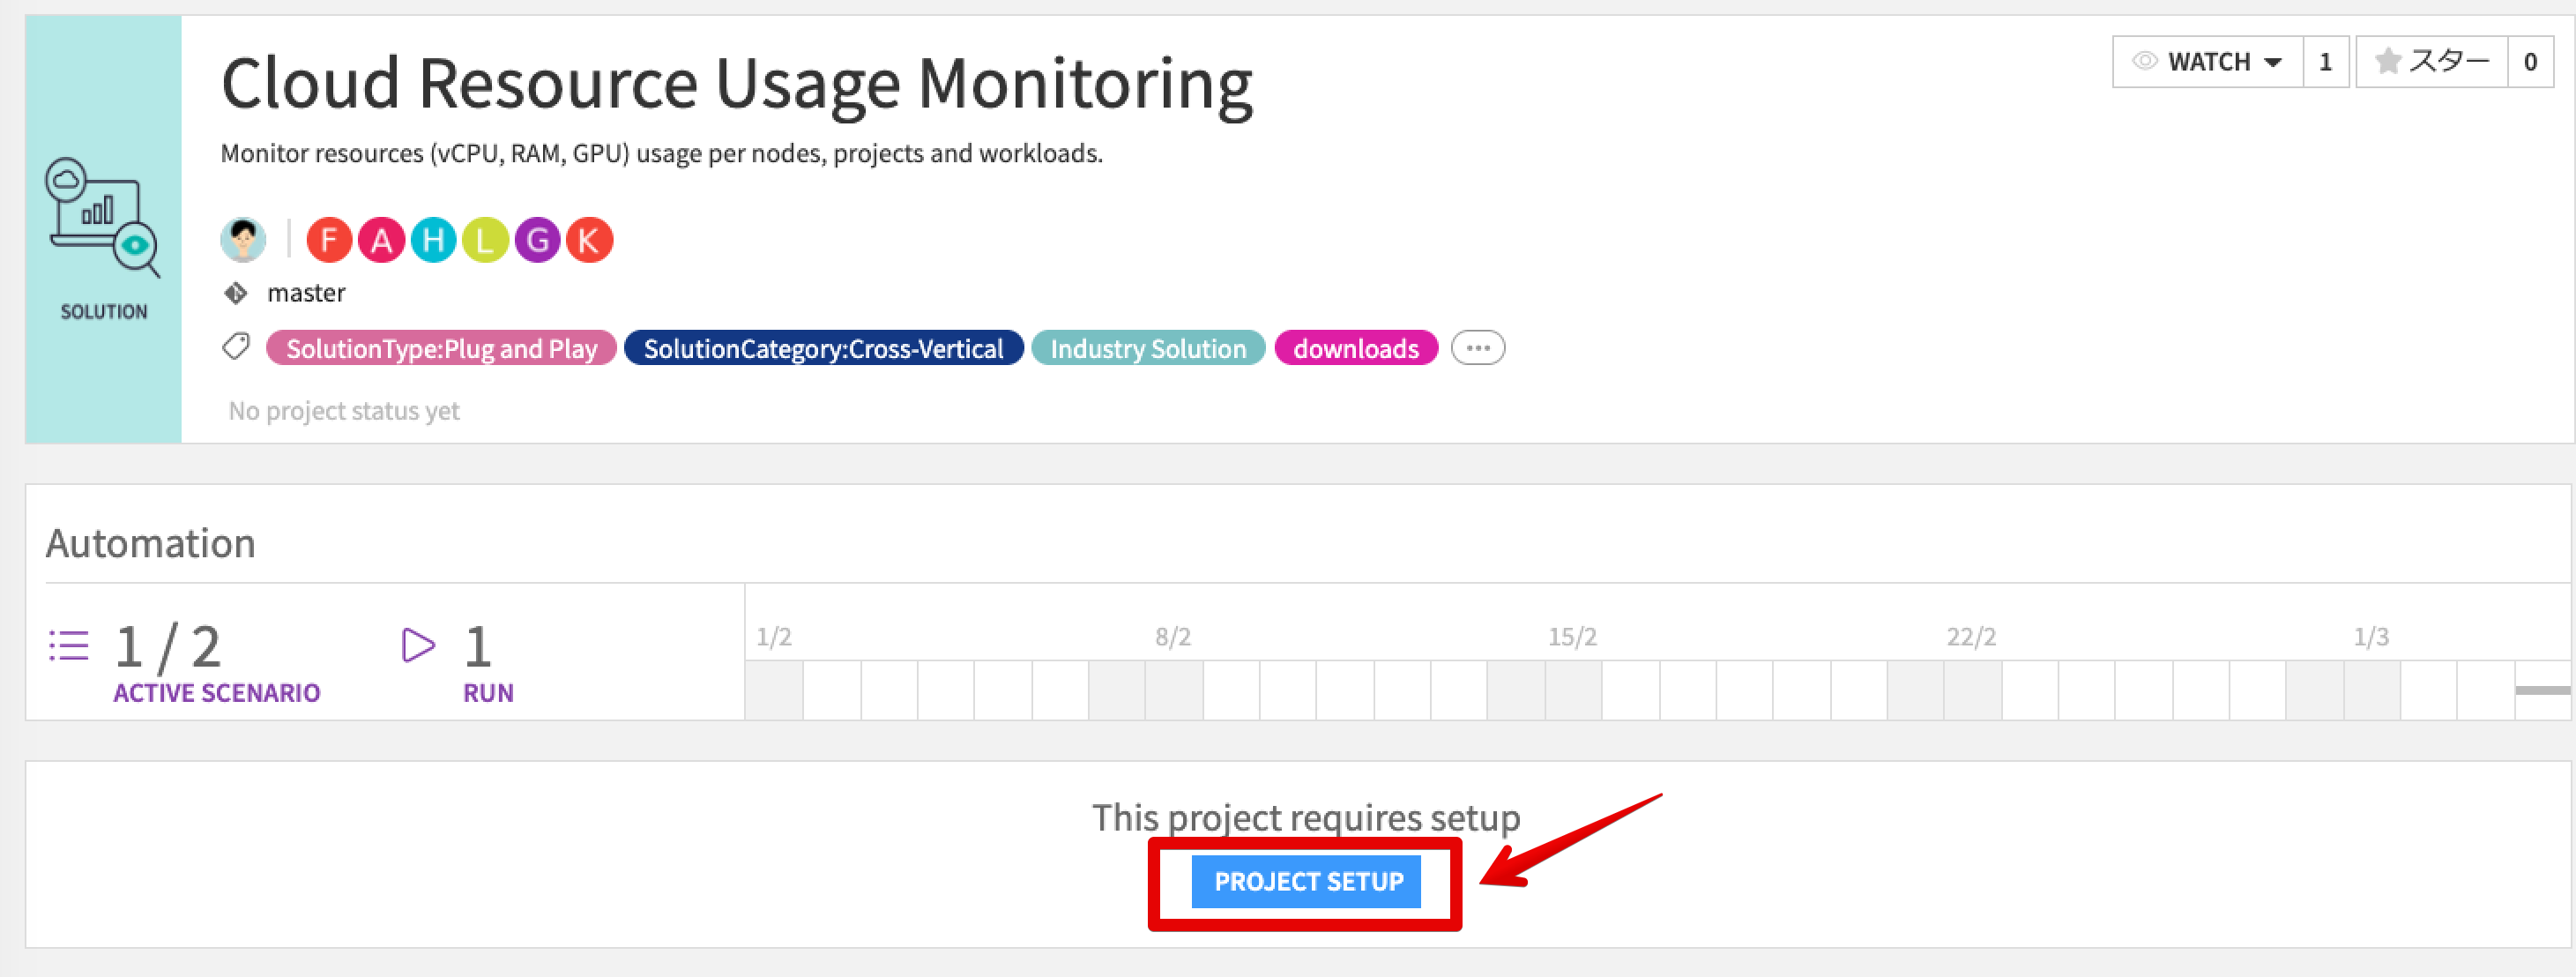Select the downloads tag
2576x977 pixels.
1356,348
